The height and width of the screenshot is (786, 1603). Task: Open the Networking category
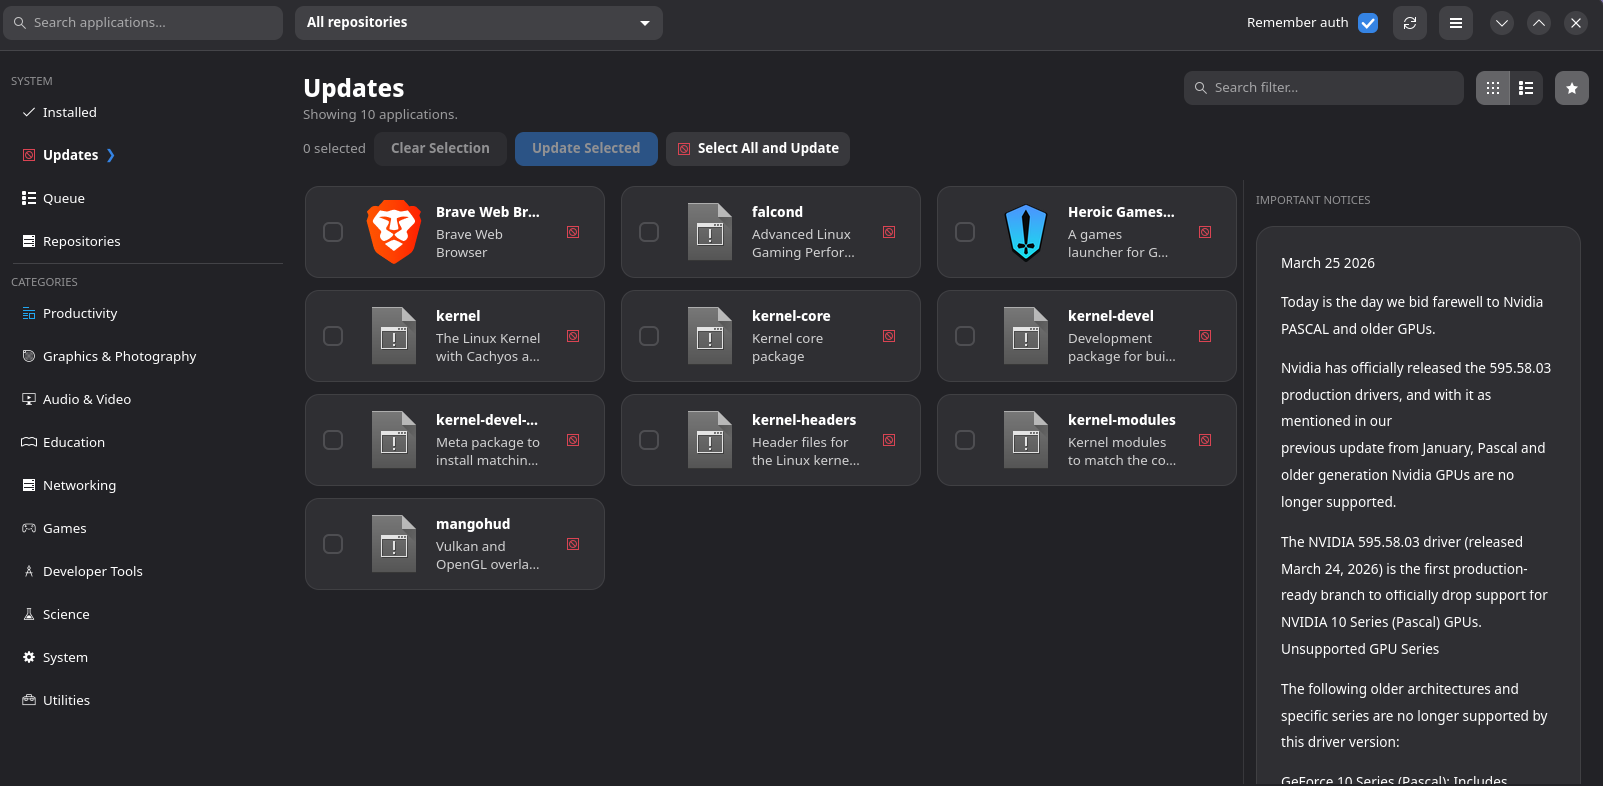pos(80,485)
